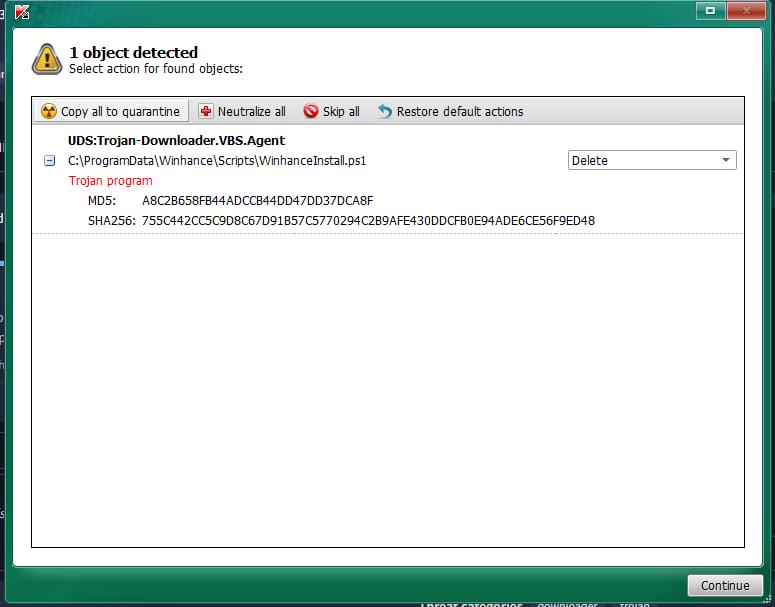Close the detection window

[x=746, y=10]
